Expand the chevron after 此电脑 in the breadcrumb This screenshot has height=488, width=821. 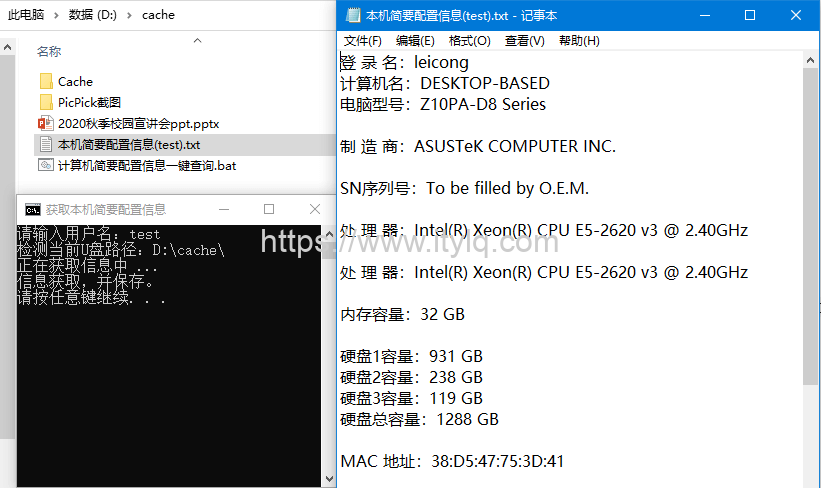click(56, 15)
